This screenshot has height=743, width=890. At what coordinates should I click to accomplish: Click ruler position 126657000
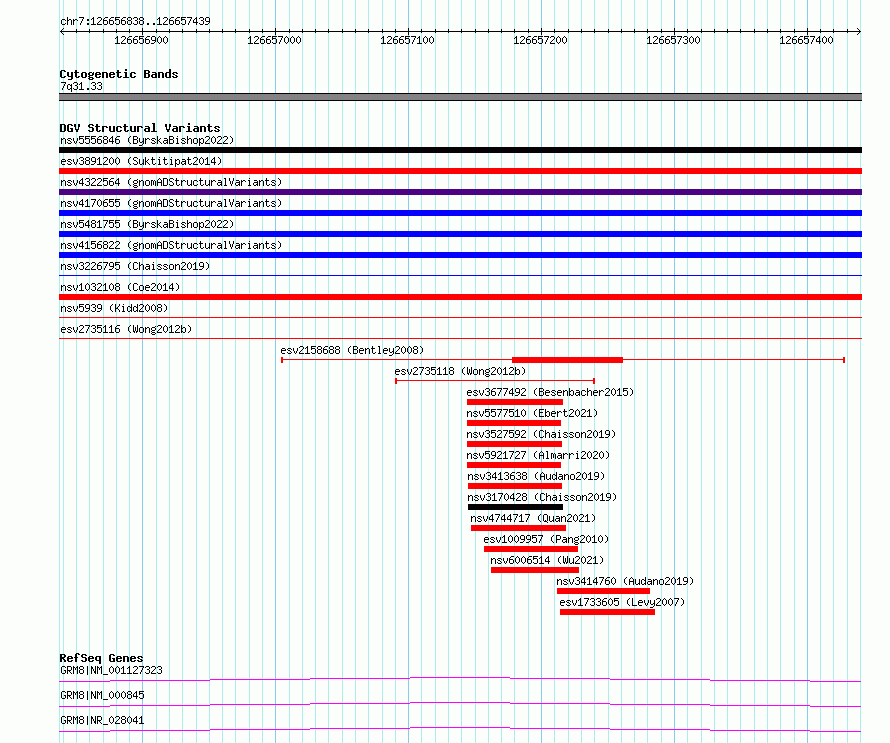(274, 40)
